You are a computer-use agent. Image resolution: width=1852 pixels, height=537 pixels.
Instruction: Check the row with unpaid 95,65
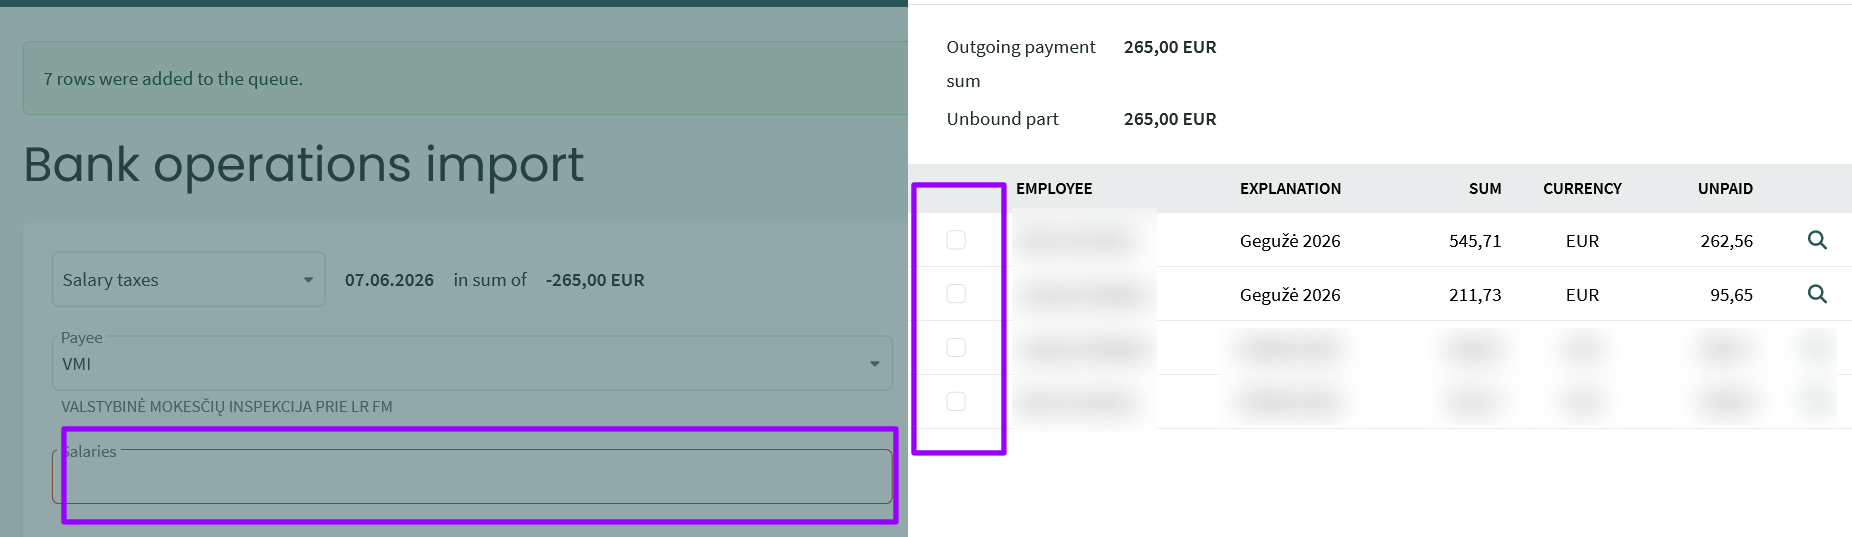coord(956,294)
